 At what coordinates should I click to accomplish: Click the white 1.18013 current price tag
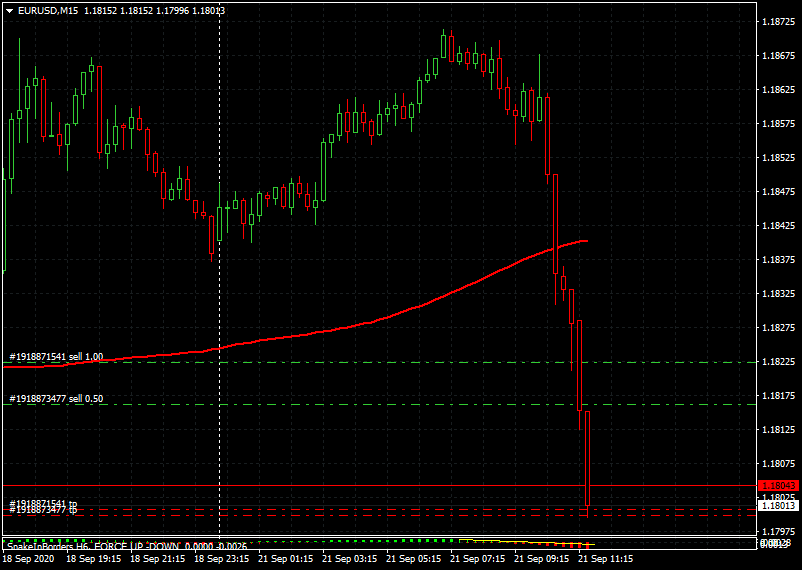[x=777, y=506]
